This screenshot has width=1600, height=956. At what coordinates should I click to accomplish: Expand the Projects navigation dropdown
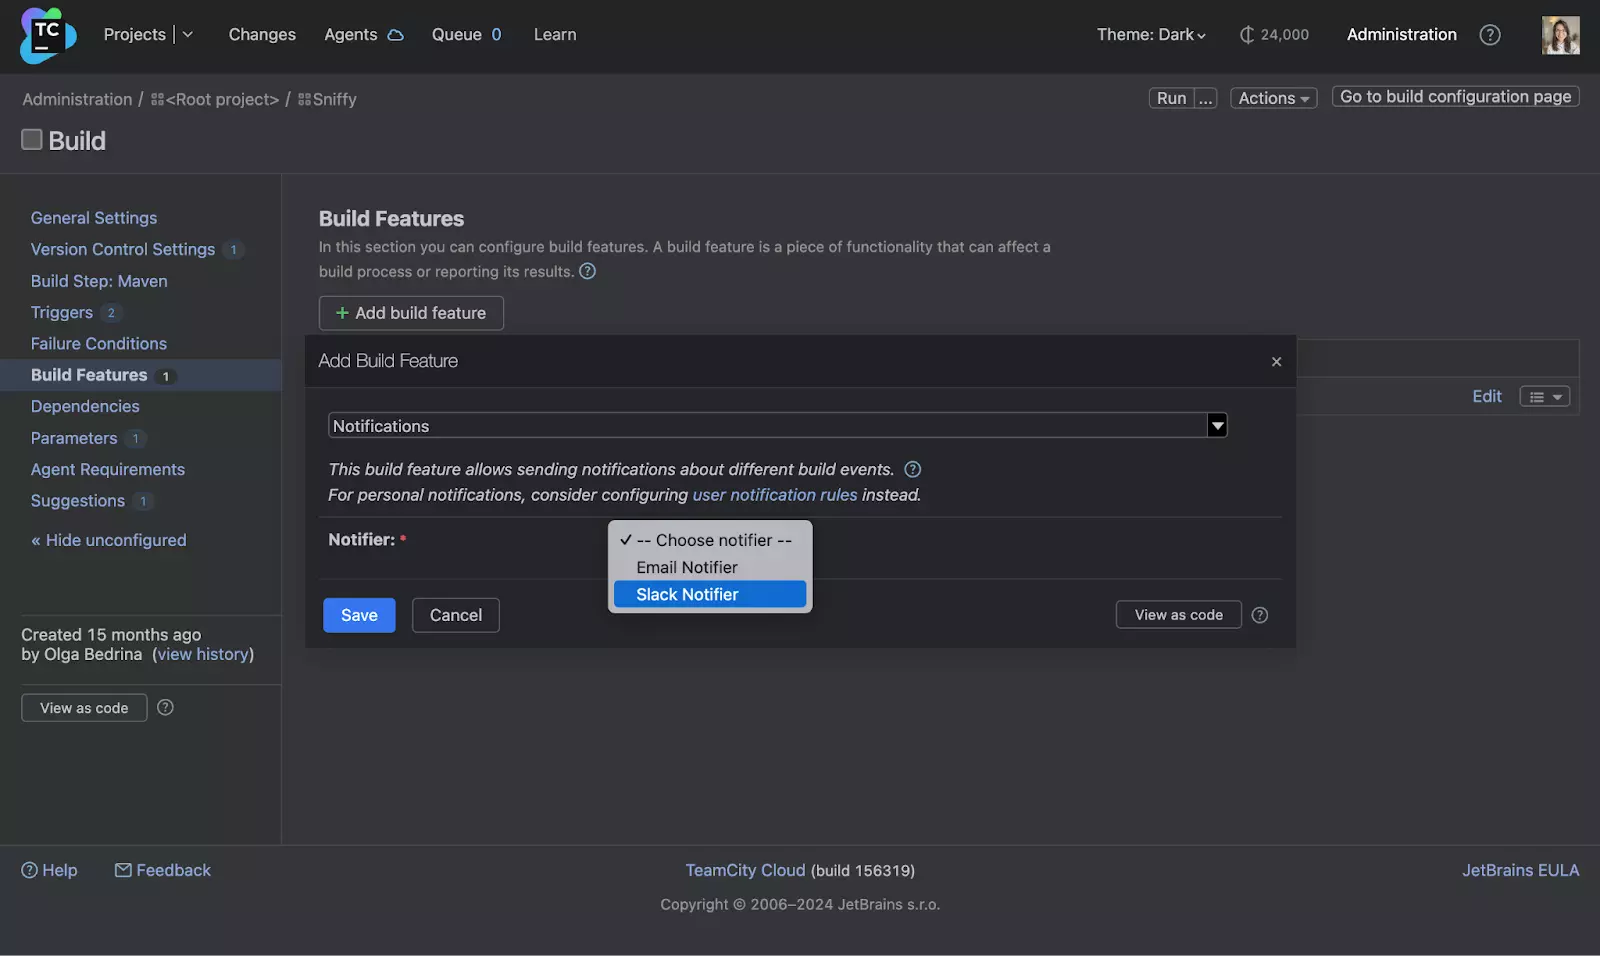189,34
